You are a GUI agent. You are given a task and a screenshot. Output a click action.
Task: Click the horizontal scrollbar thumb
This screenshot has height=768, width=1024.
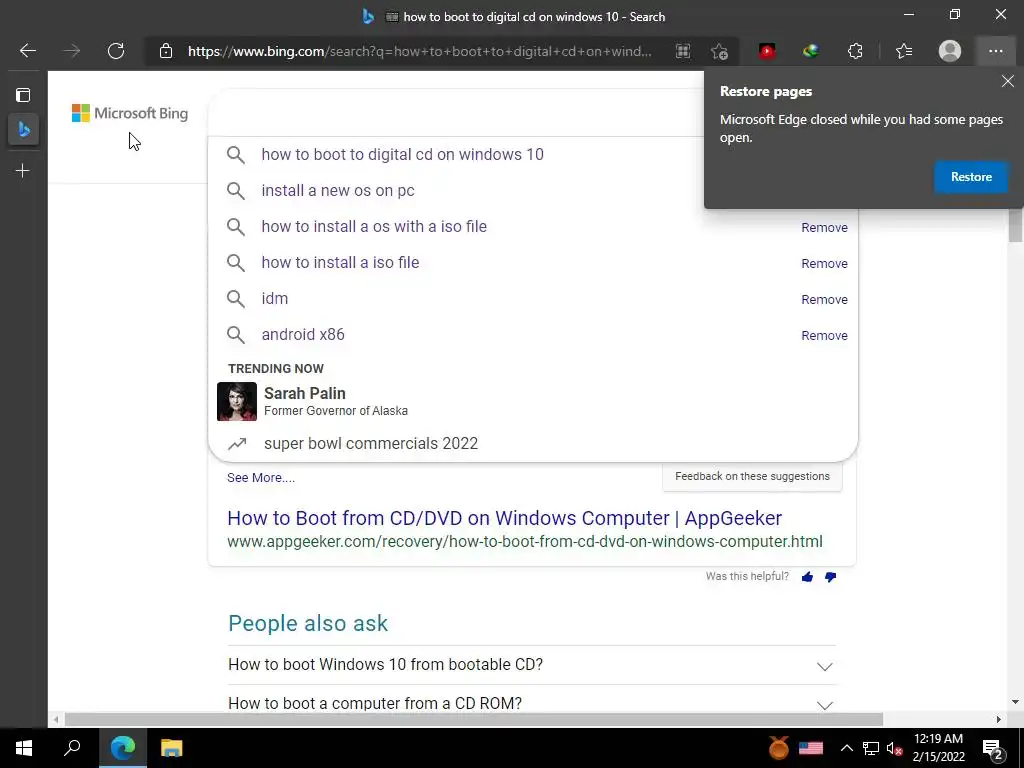pos(473,719)
